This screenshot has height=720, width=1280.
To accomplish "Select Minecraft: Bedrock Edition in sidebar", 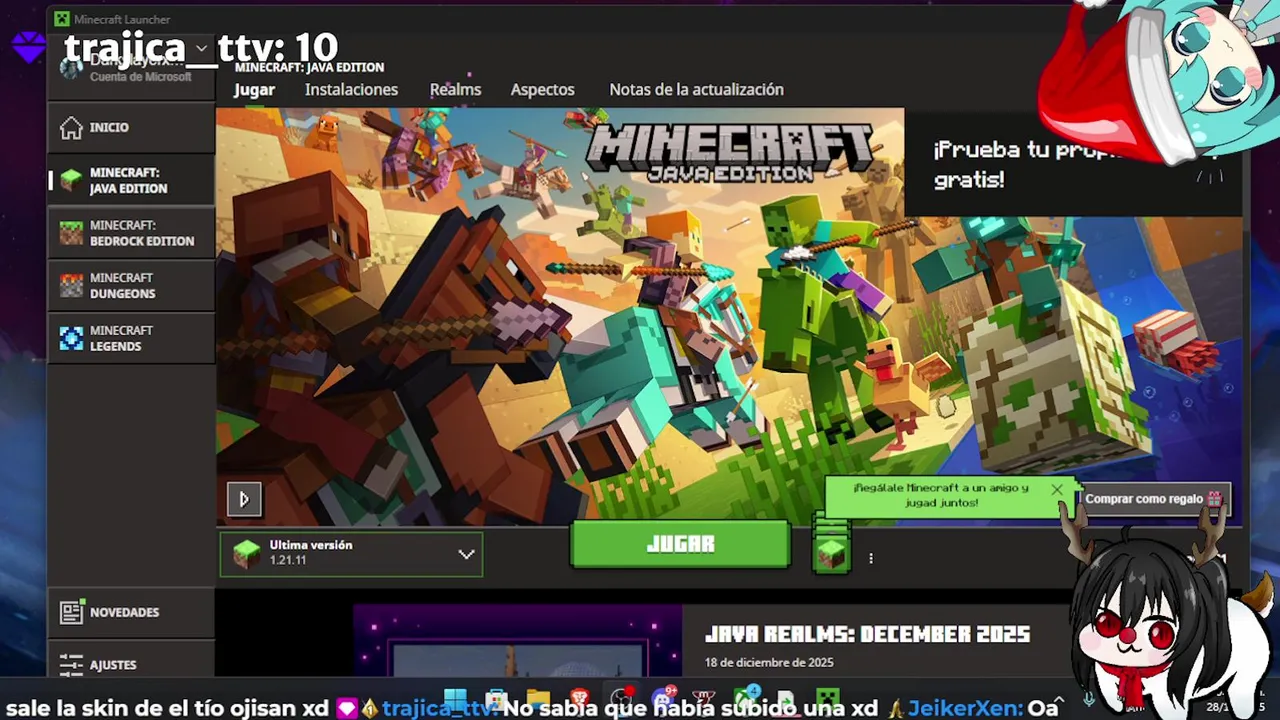I will point(131,233).
